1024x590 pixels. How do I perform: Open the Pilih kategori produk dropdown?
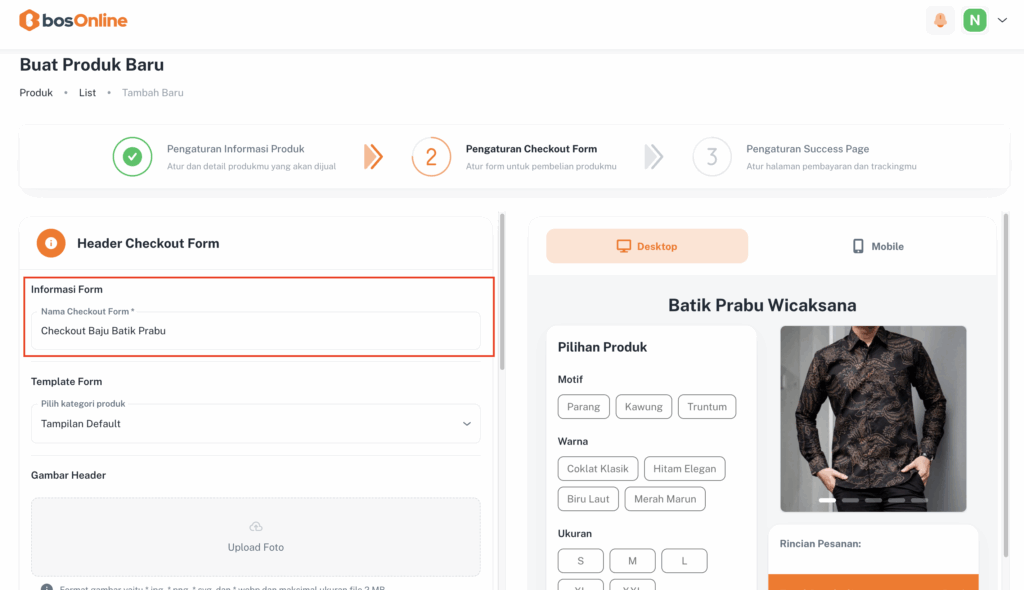[255, 424]
